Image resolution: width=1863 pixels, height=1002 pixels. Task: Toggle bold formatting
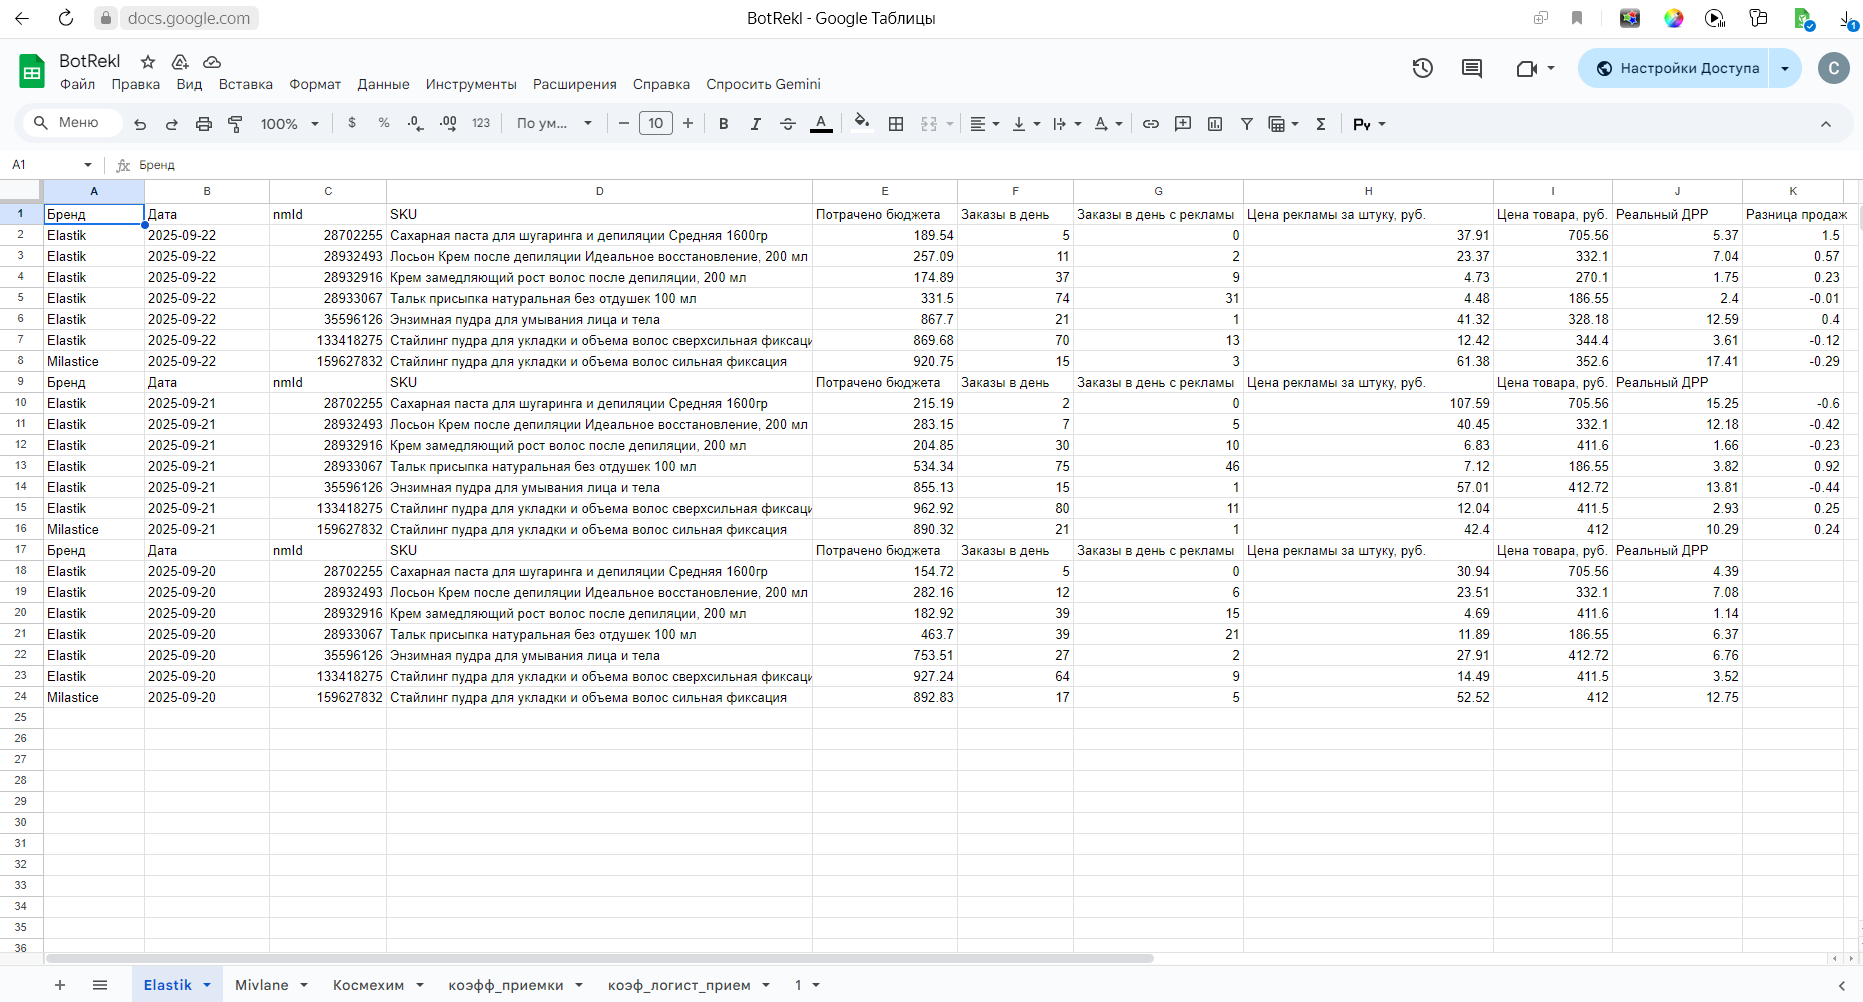pos(723,124)
